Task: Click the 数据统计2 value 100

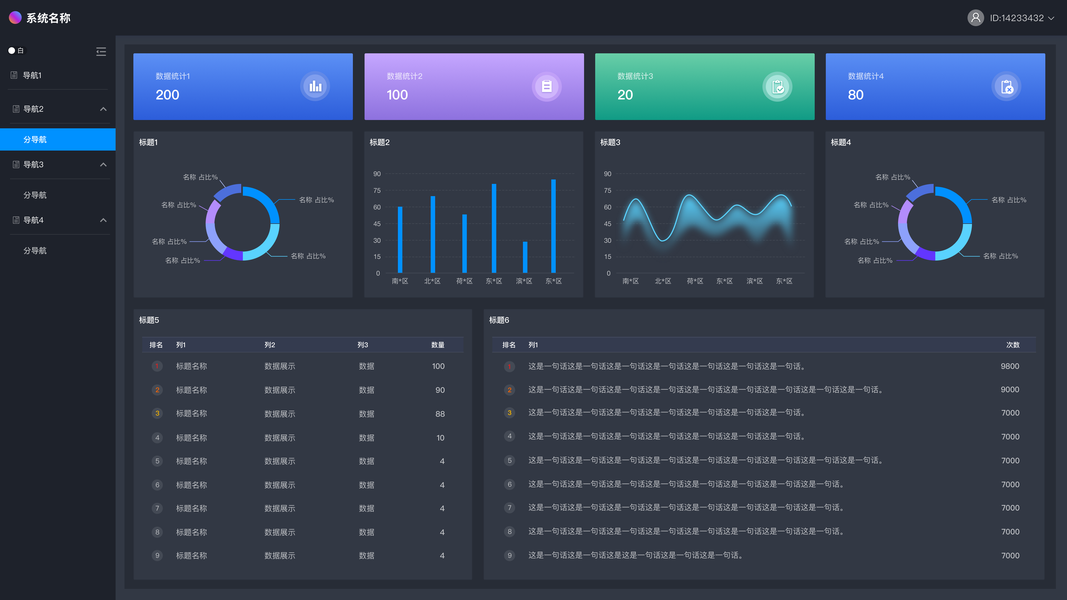Action: click(x=397, y=95)
